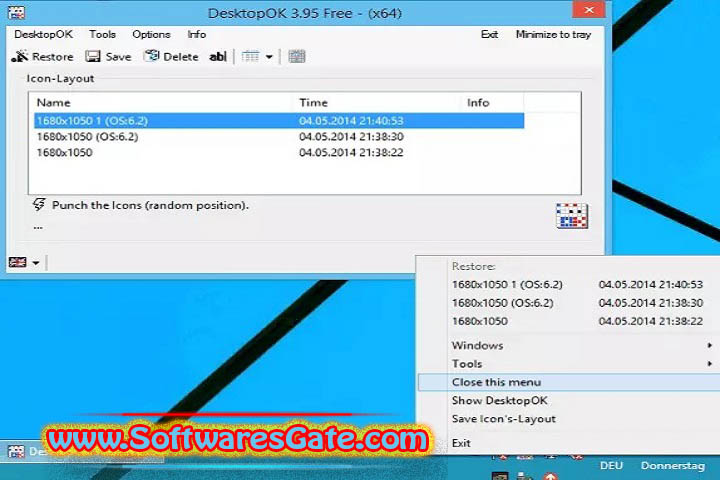The image size is (720, 480).
Task: Click the DesktopOK title bar app icon
Action: [17, 12]
